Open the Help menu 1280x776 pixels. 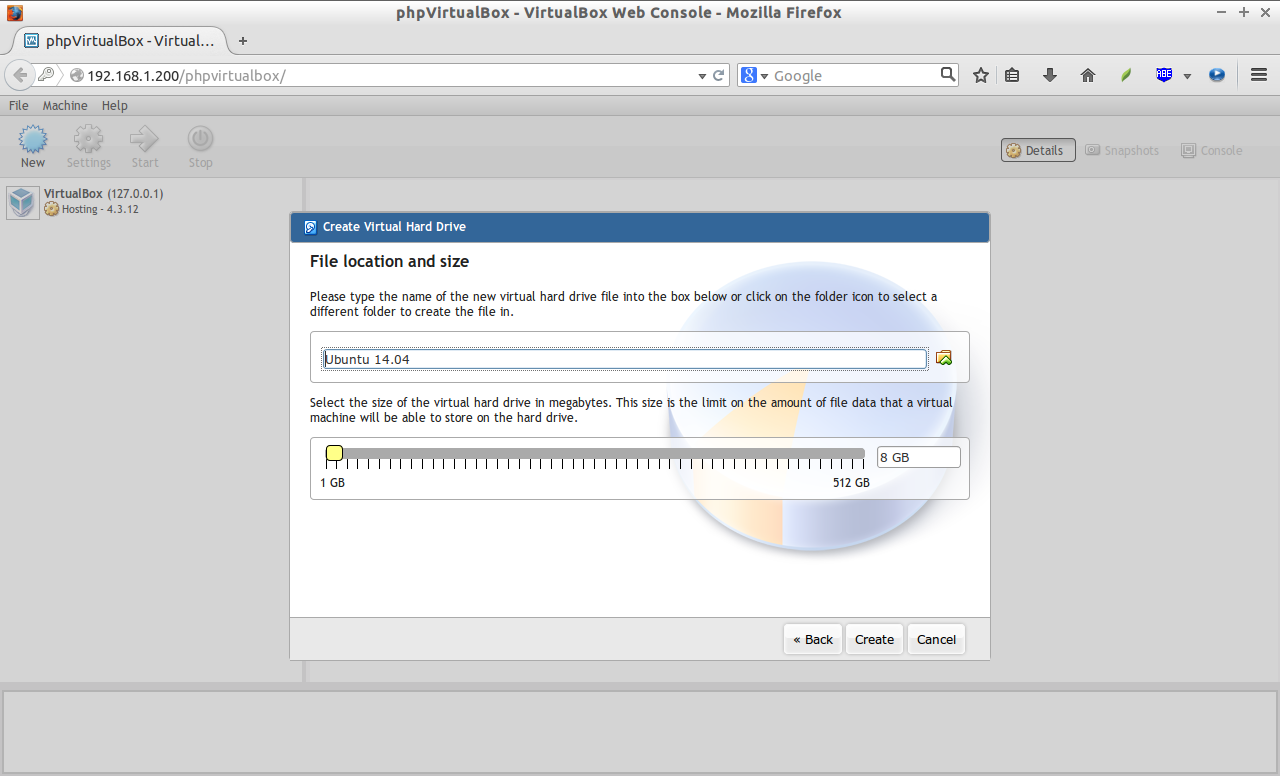(x=115, y=105)
